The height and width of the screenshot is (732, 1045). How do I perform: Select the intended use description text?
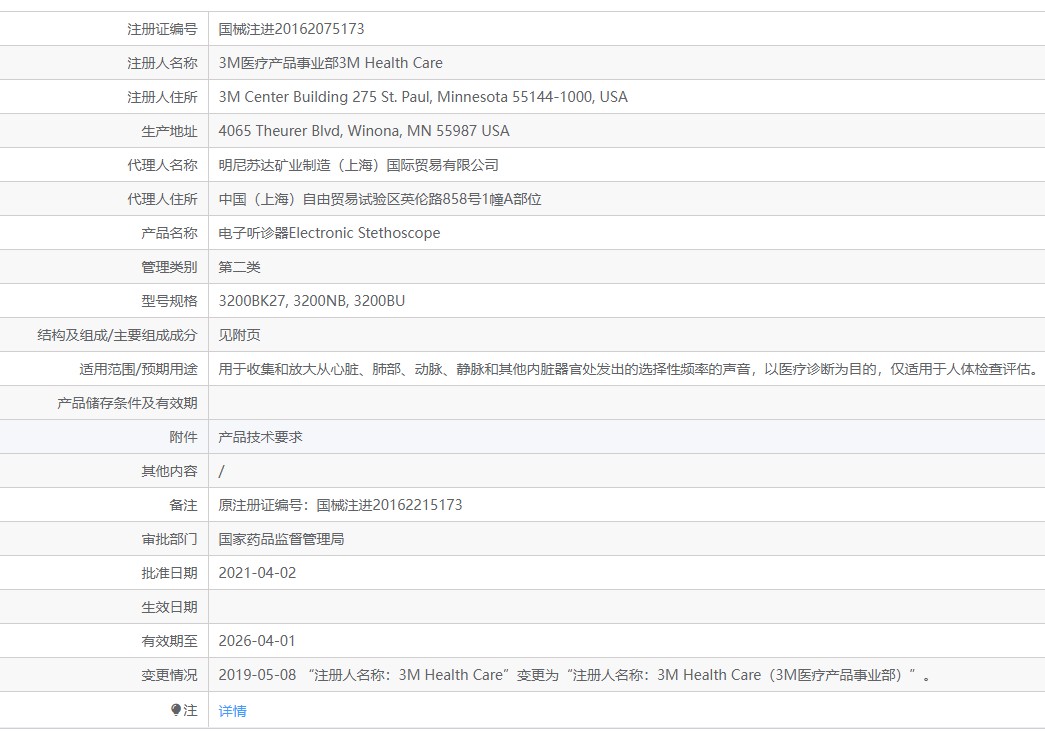[x=629, y=369]
